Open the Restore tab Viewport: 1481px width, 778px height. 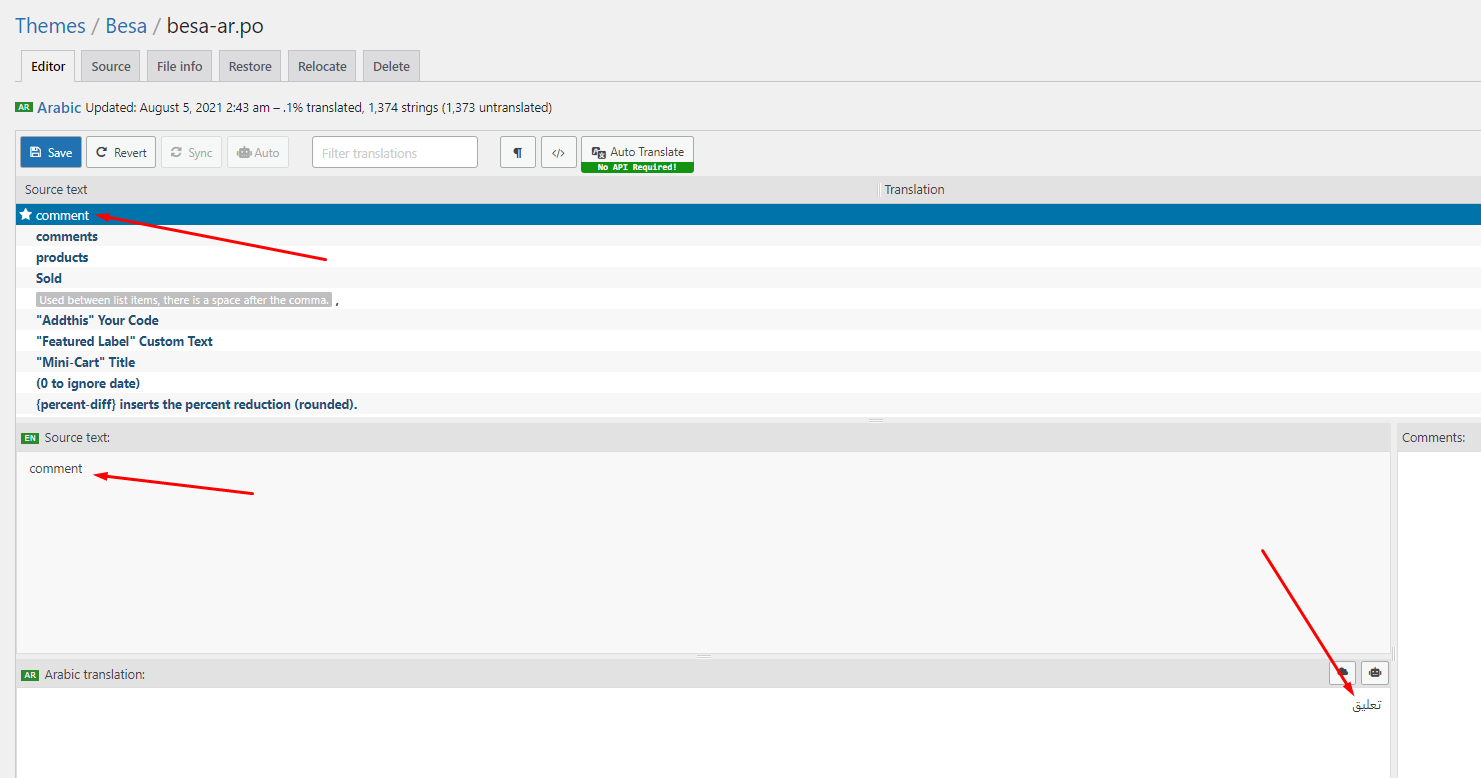pos(250,66)
